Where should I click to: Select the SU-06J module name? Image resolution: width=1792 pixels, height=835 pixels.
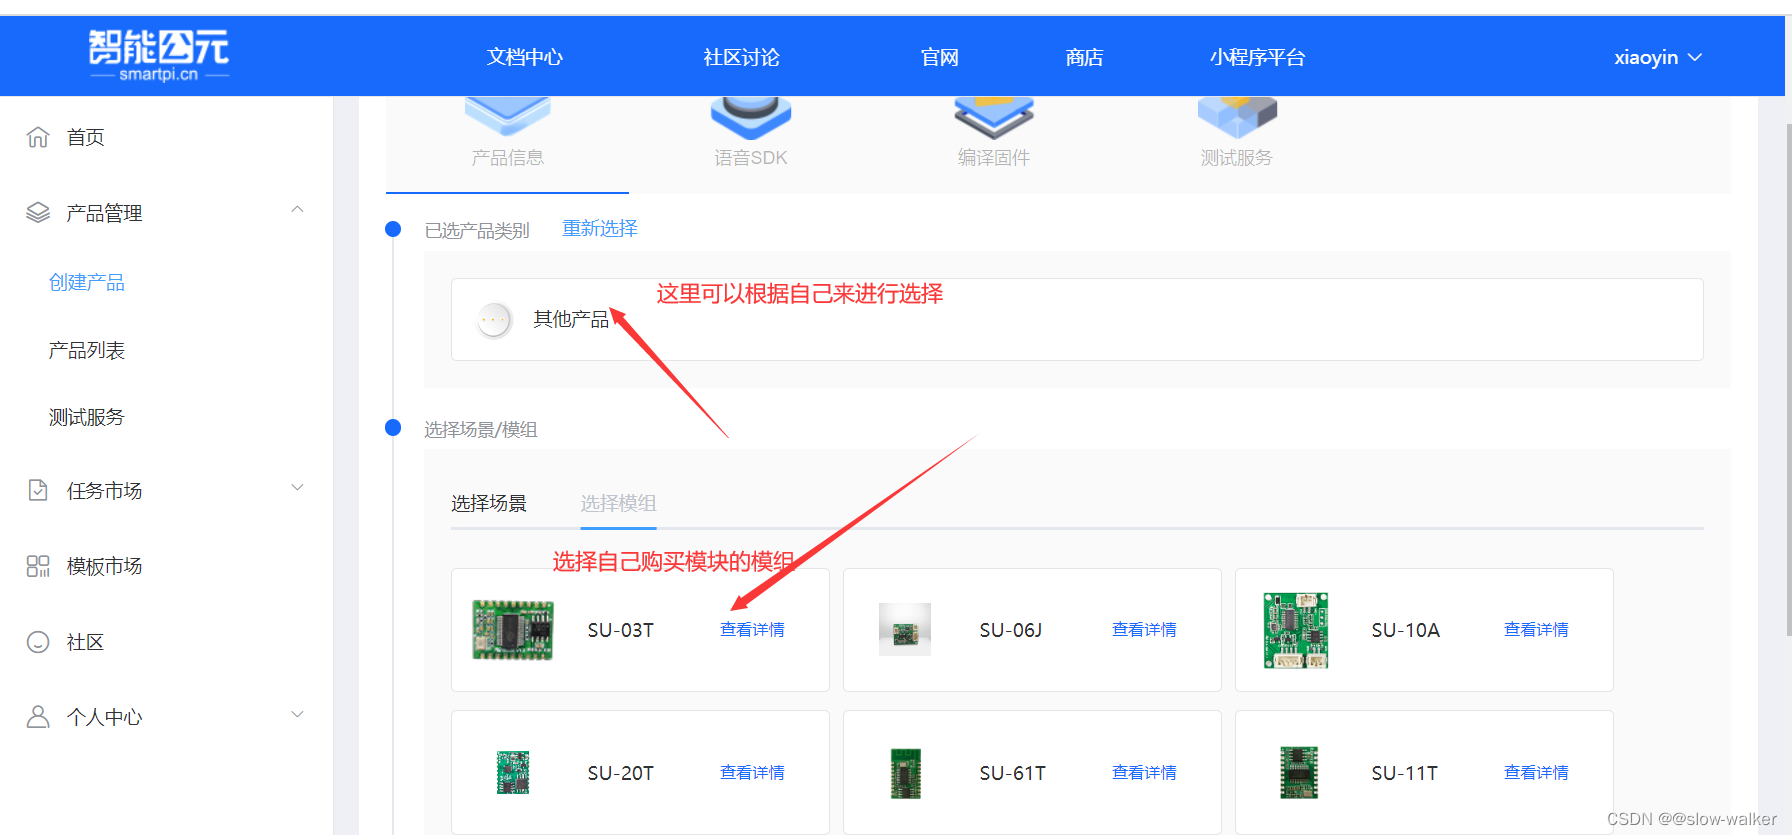tap(1011, 630)
